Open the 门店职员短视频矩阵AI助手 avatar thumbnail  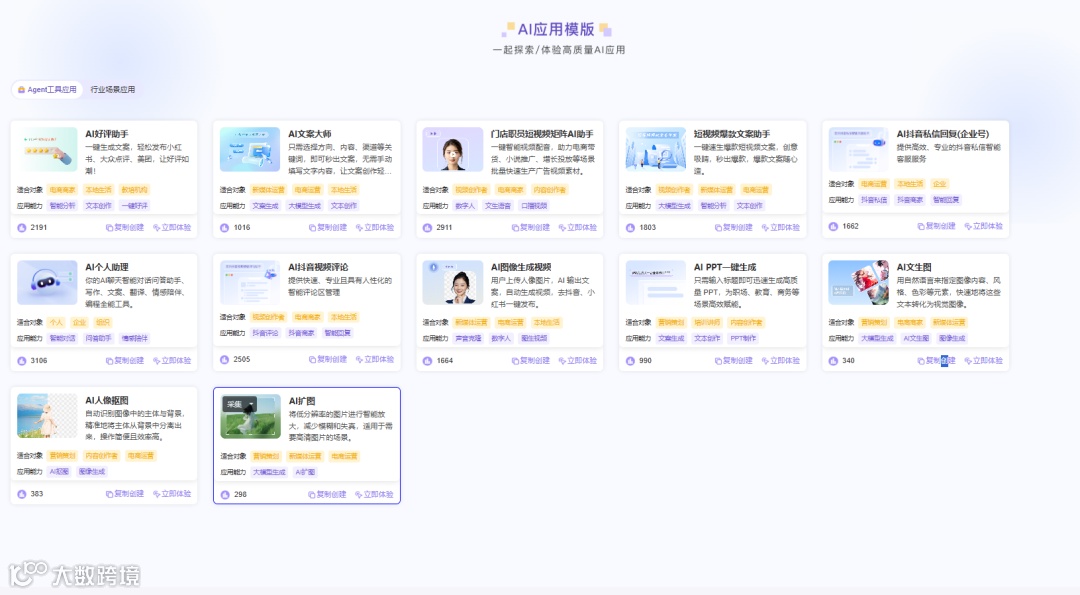pyautogui.click(x=453, y=149)
